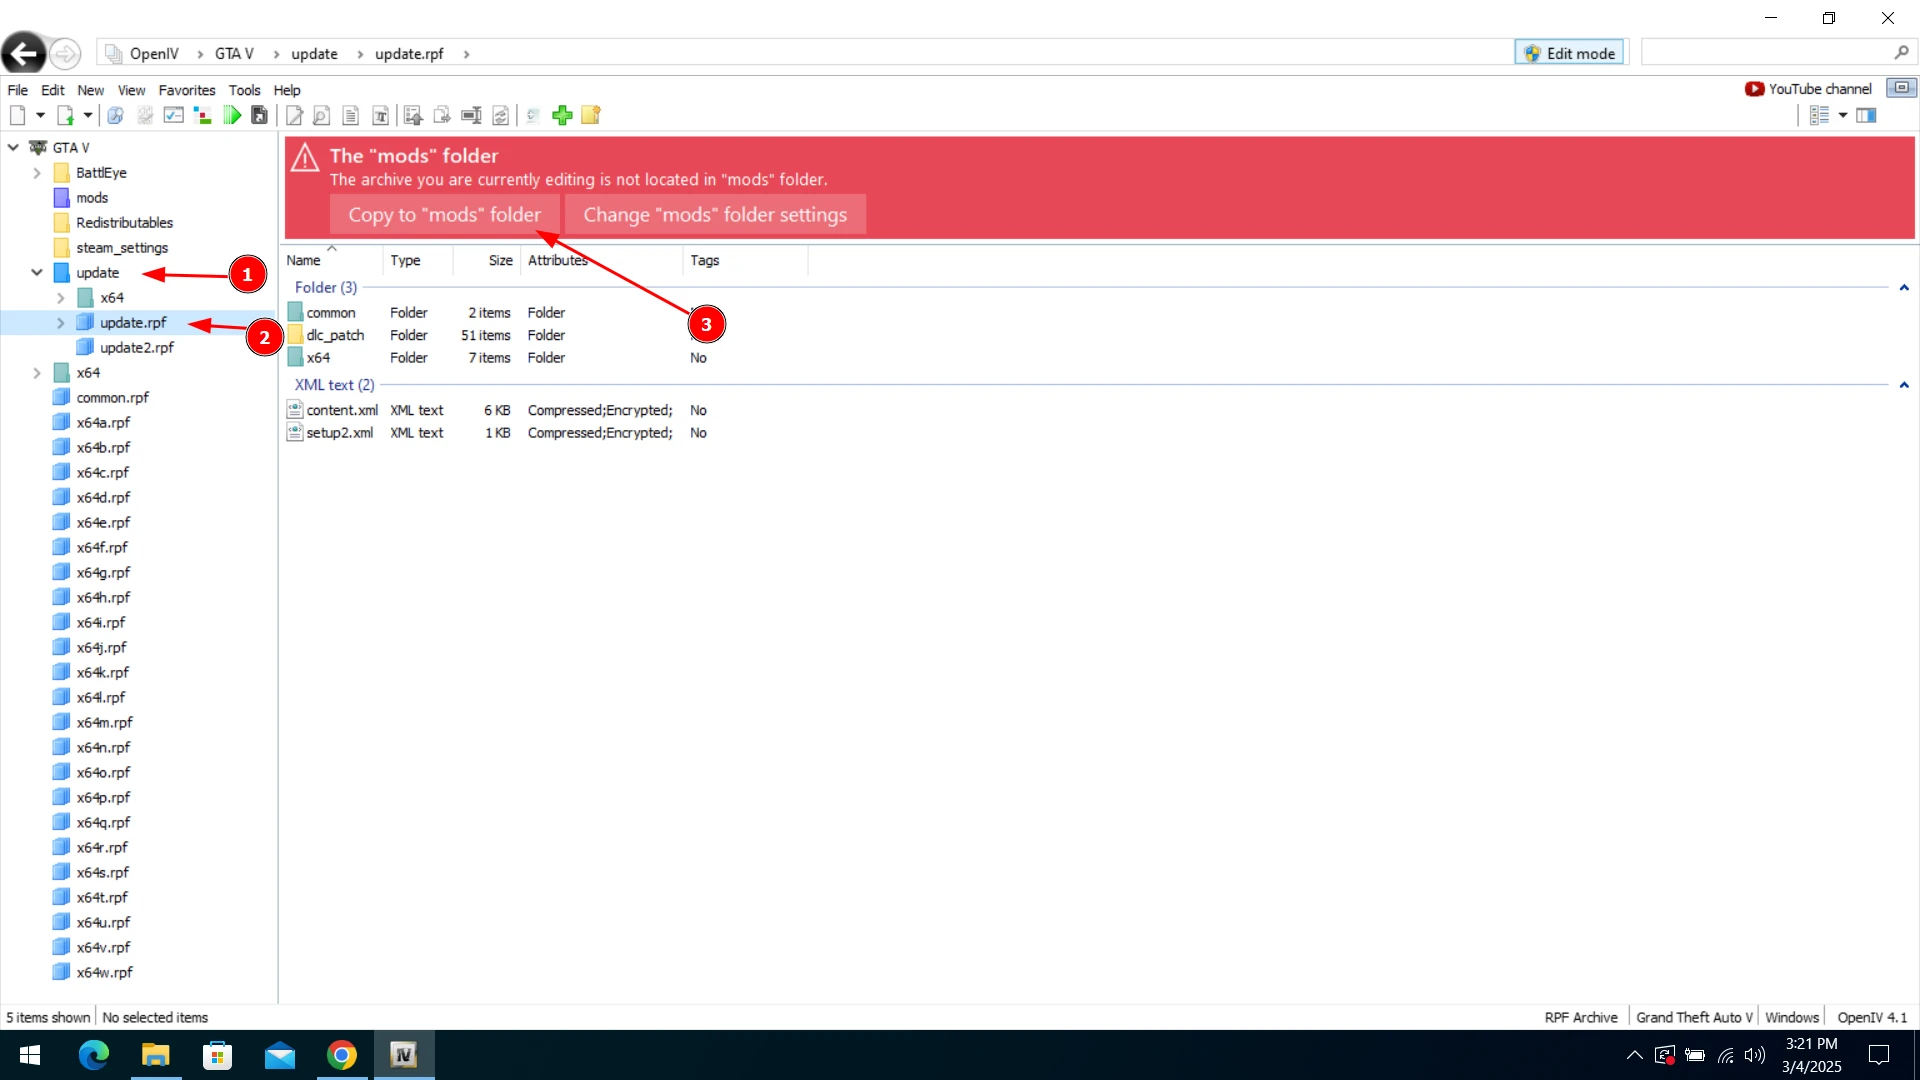Collapse the Folder (3) group
Viewport: 1920px width, 1080px height.
coord(1904,287)
